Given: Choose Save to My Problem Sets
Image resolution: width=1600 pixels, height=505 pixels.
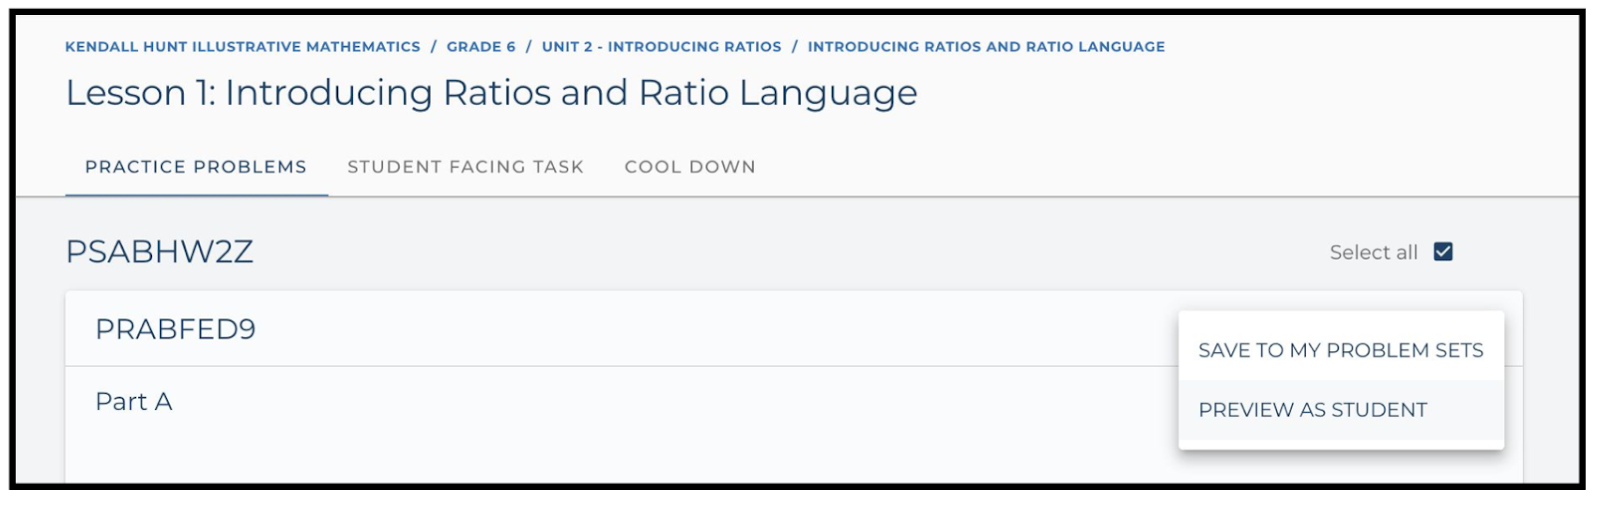Looking at the screenshot, I should click(1340, 350).
